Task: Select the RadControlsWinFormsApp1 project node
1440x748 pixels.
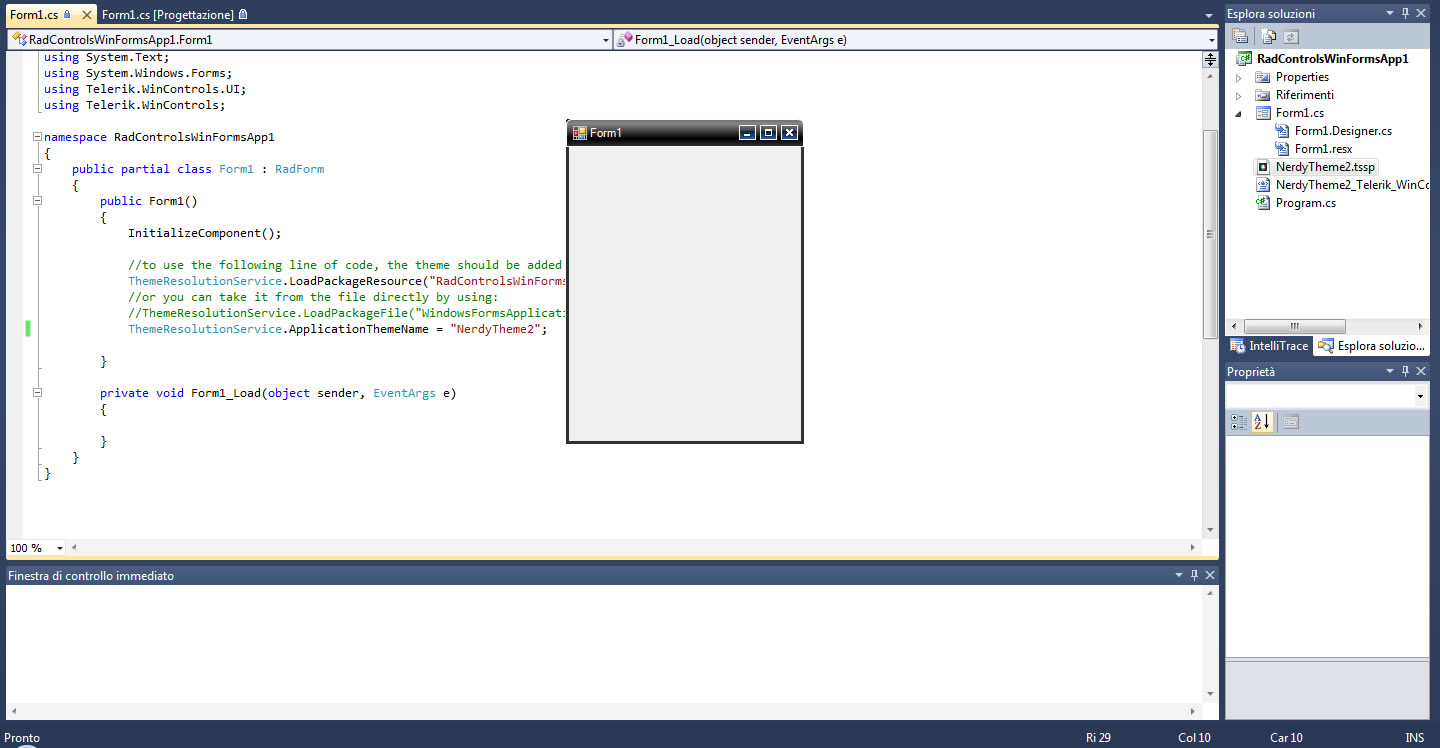Action: tap(1333, 59)
